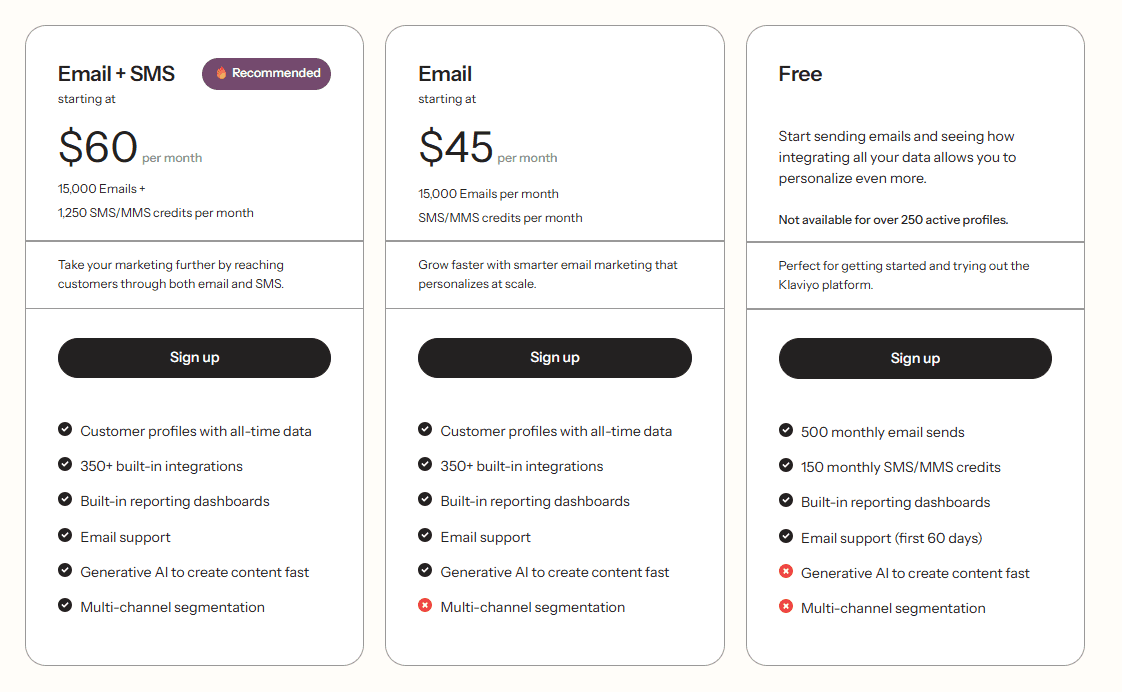Screen dimensions: 1122x692
Task: Click the flame icon in the Recommended badge
Action: [x=221, y=73]
